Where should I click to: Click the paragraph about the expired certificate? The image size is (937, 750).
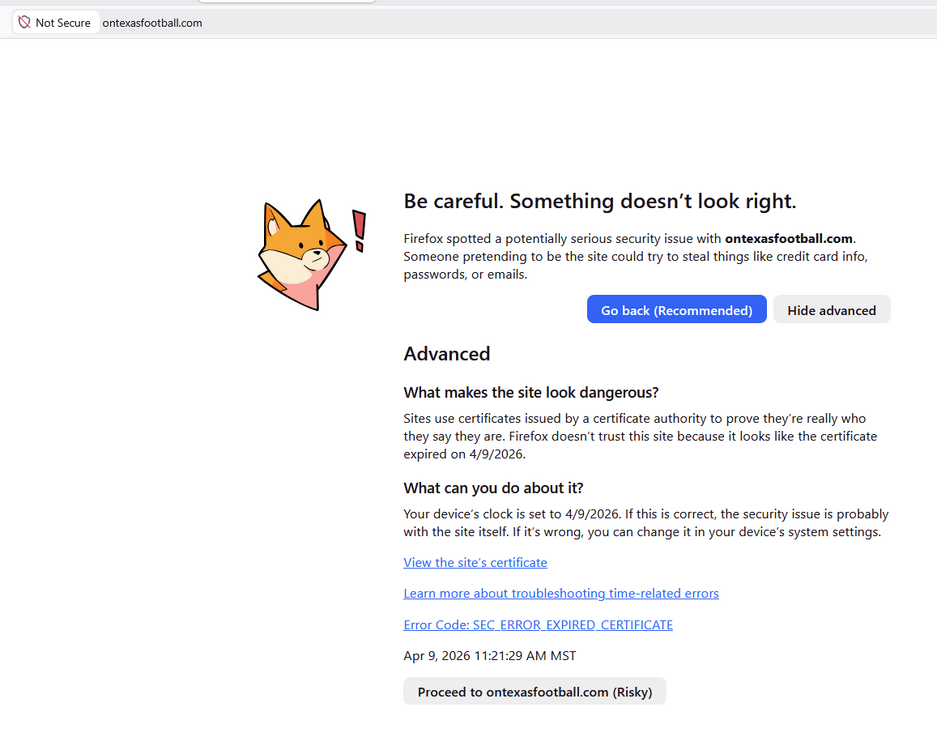[x=640, y=436]
